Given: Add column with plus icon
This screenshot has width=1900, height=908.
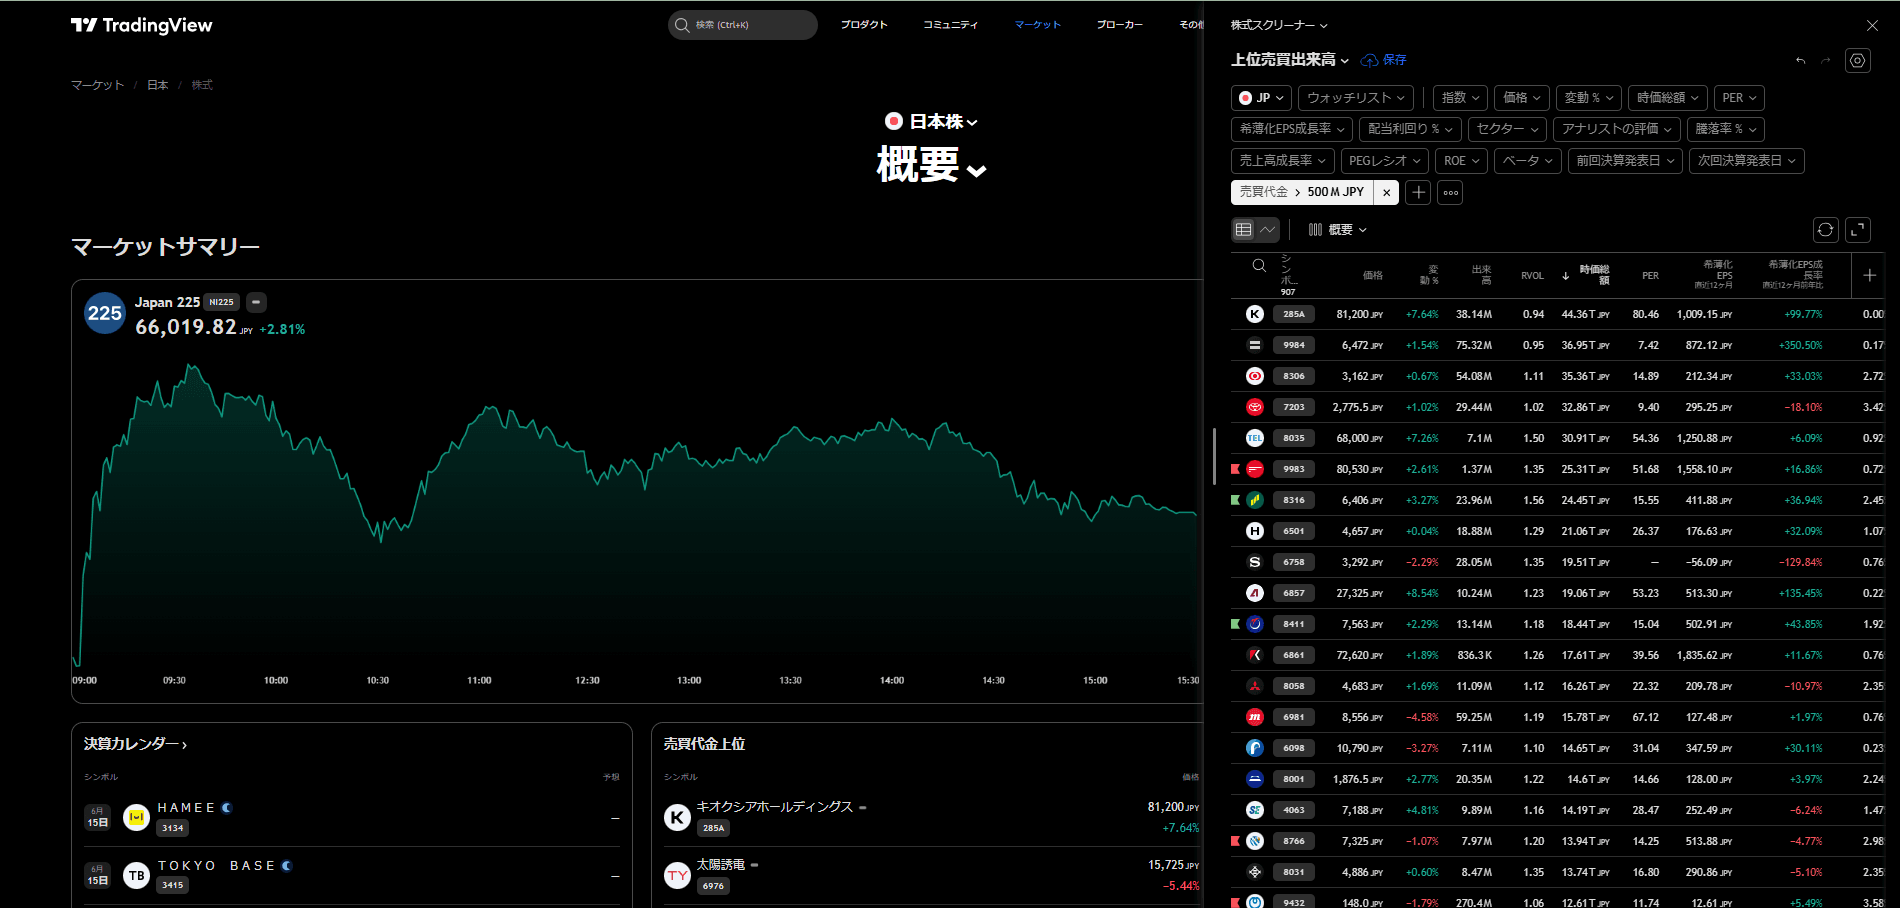Looking at the screenshot, I should click(1869, 275).
